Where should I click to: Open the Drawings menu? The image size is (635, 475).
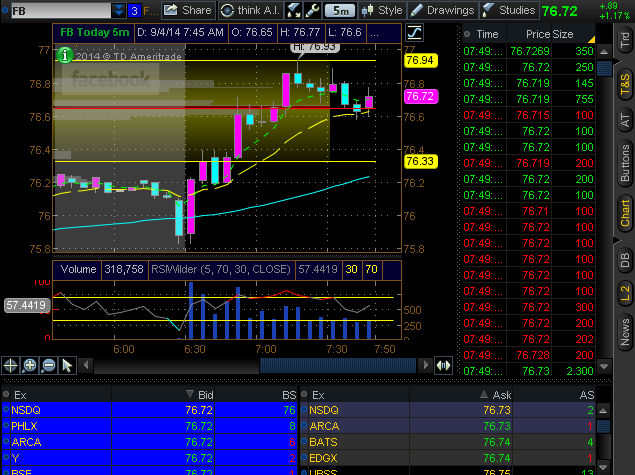pyautogui.click(x=442, y=10)
